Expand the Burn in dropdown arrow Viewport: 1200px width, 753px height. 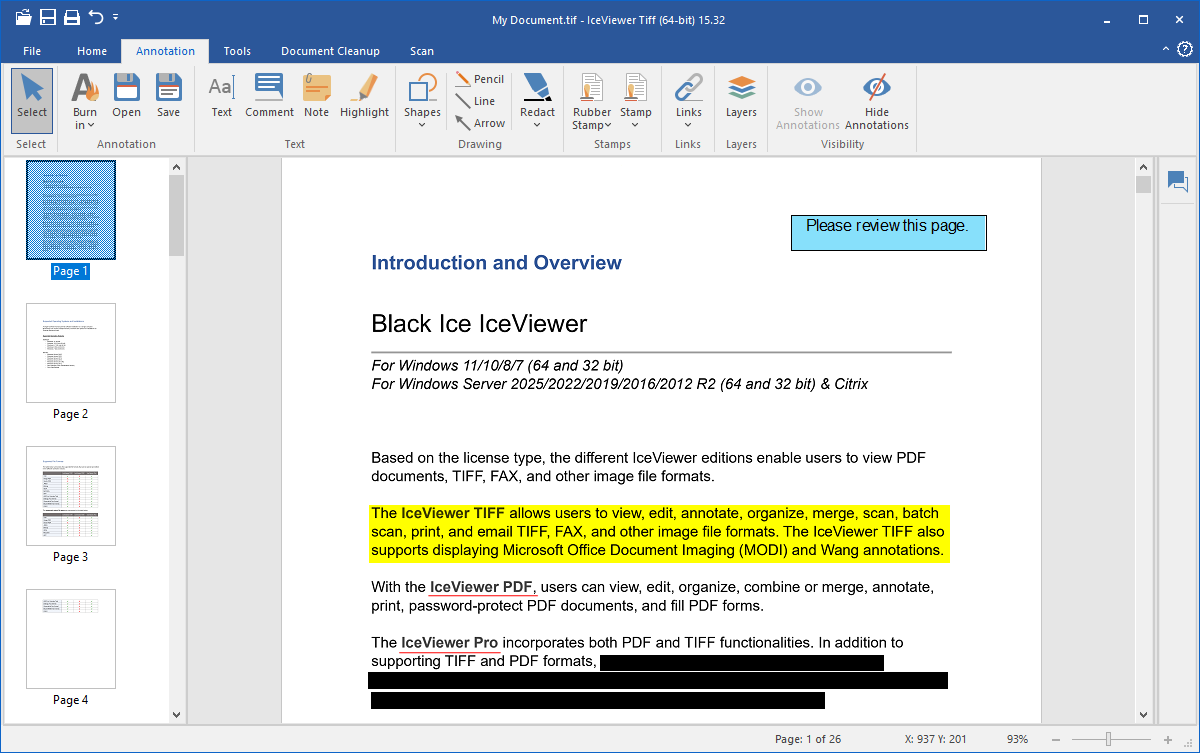click(90, 126)
